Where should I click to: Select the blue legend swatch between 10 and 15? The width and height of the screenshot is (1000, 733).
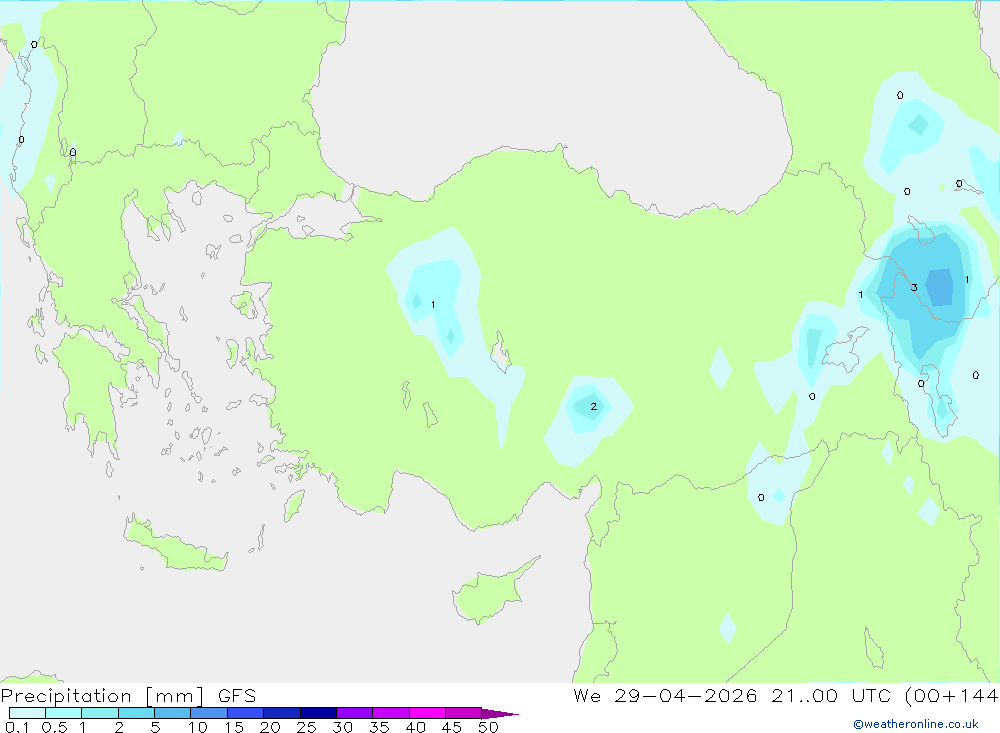[209, 713]
